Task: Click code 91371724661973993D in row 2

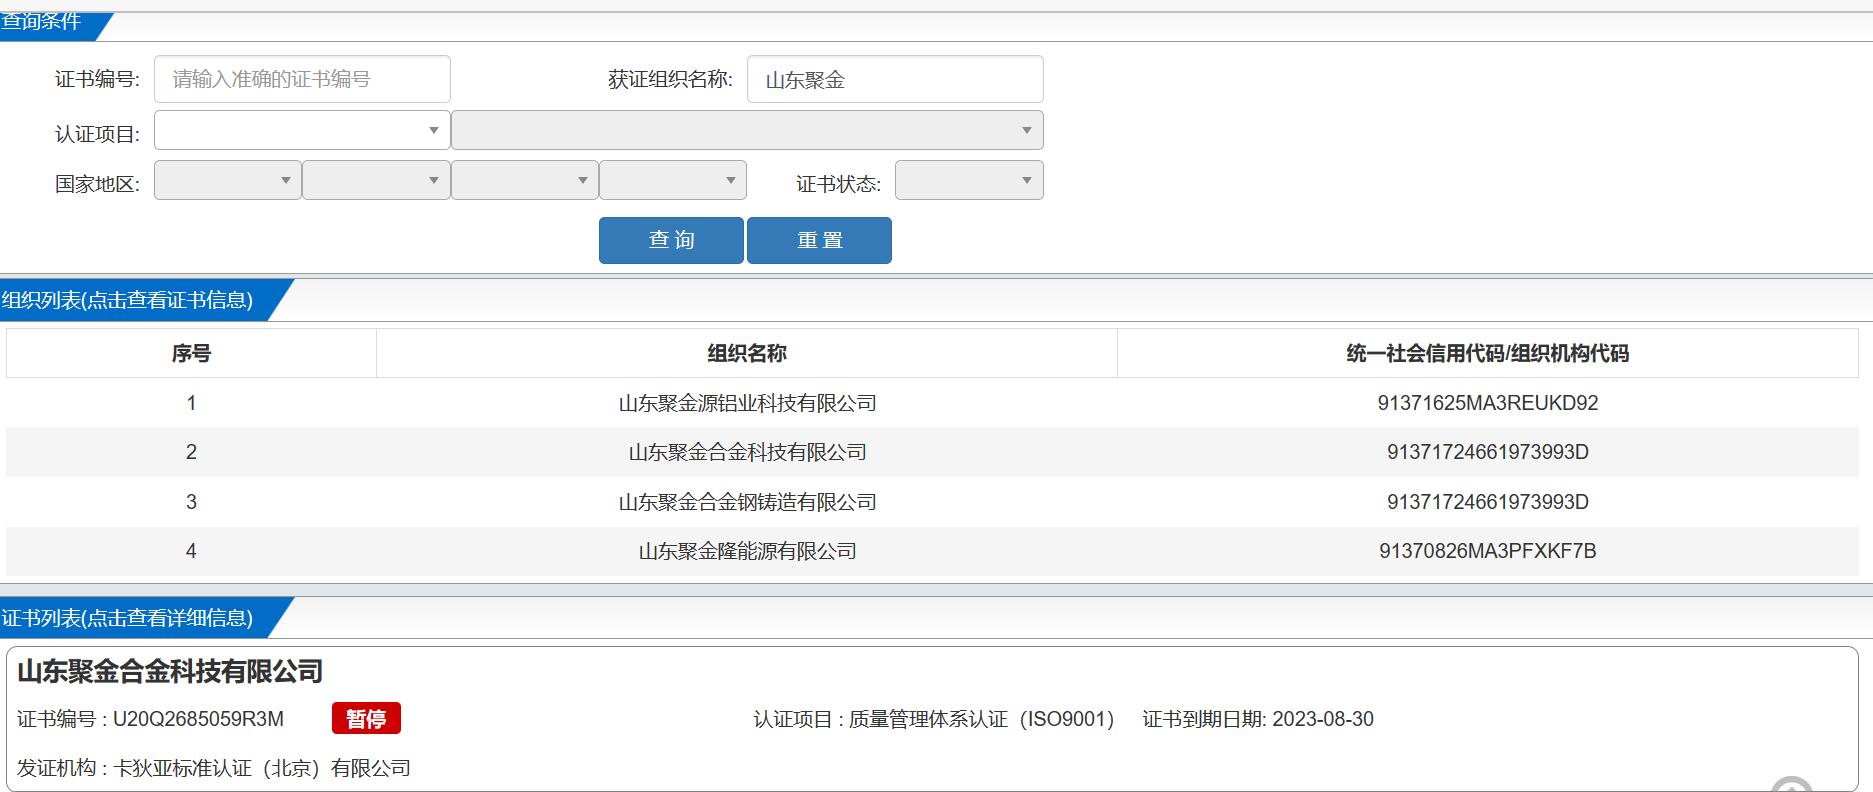Action: [1488, 452]
